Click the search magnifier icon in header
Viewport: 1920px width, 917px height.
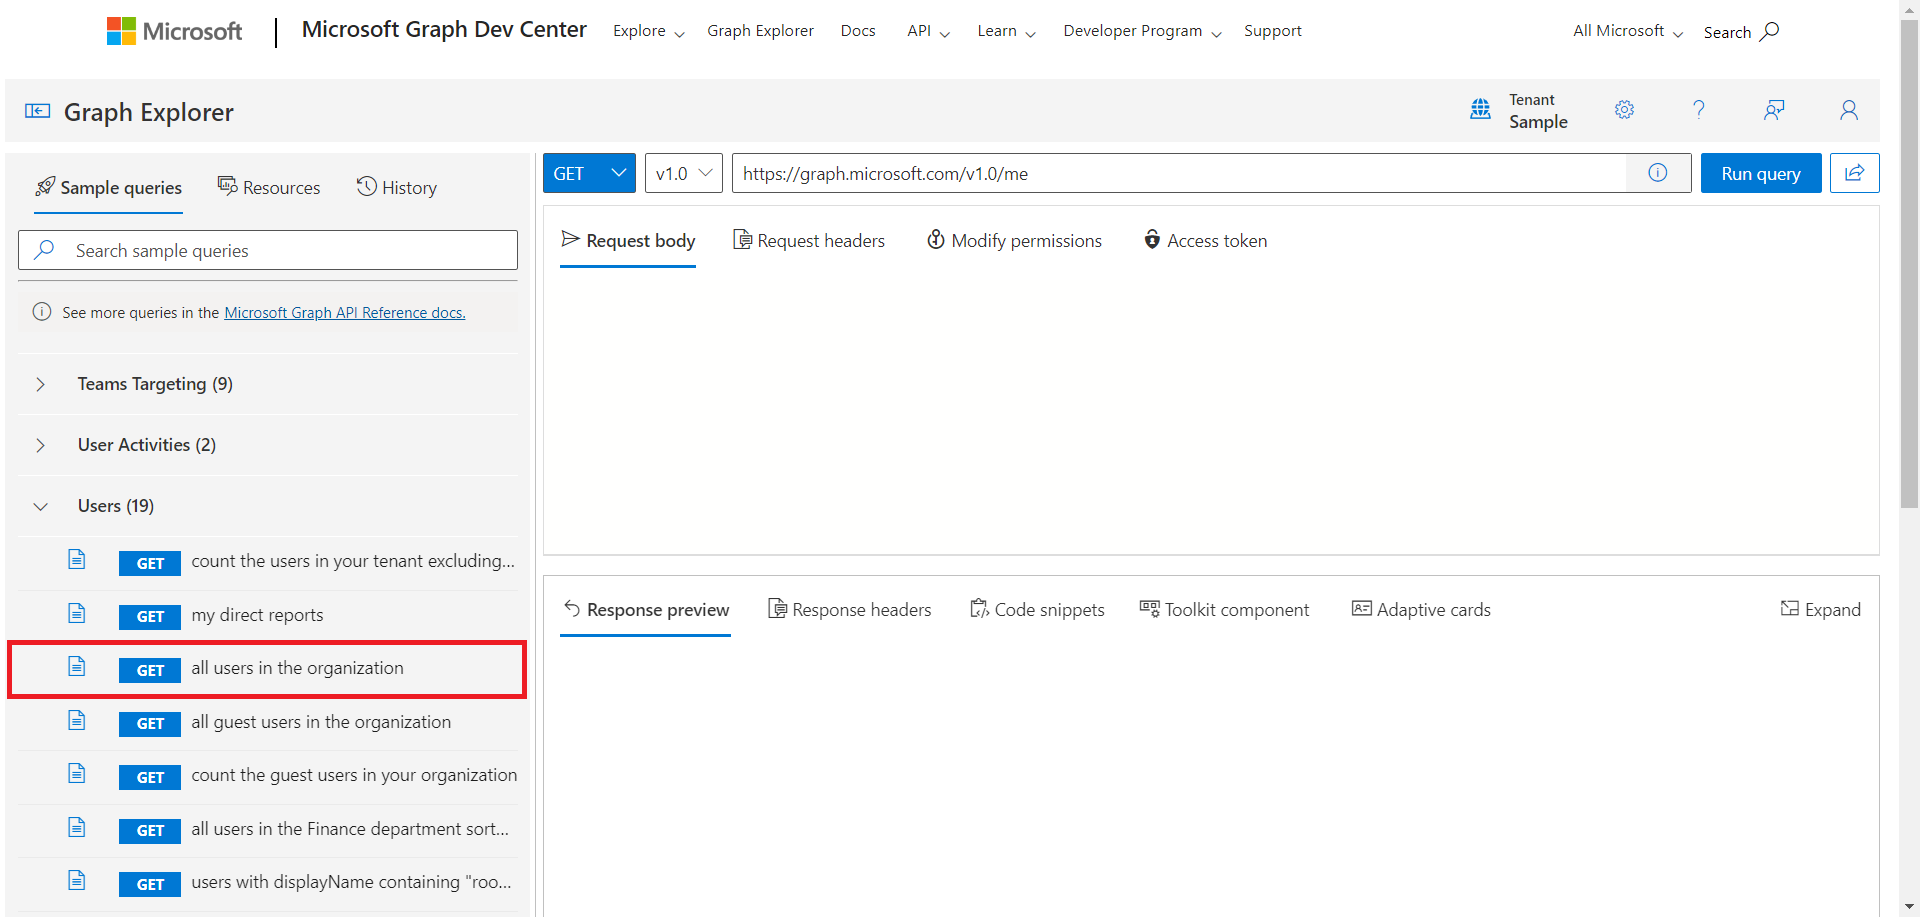[1770, 31]
